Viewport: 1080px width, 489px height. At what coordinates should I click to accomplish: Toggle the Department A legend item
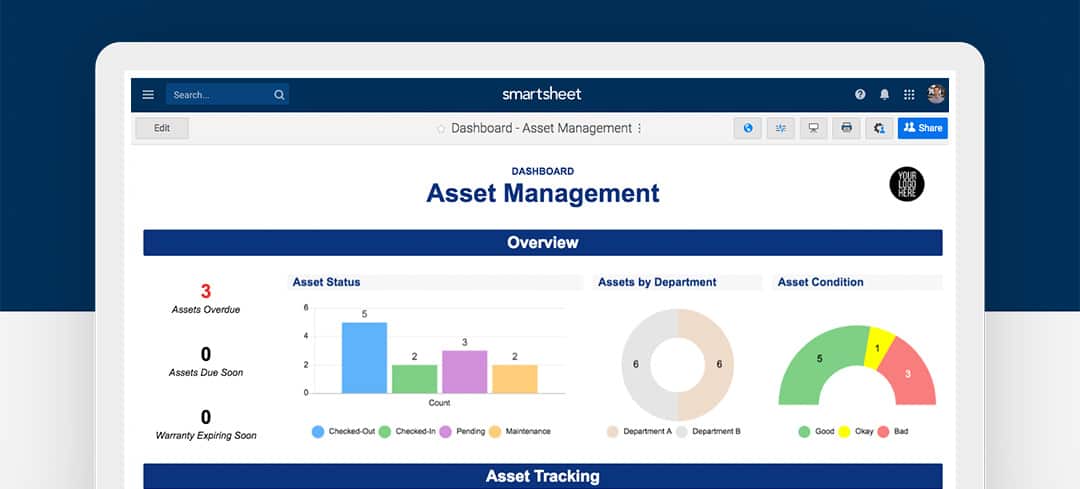click(x=639, y=432)
